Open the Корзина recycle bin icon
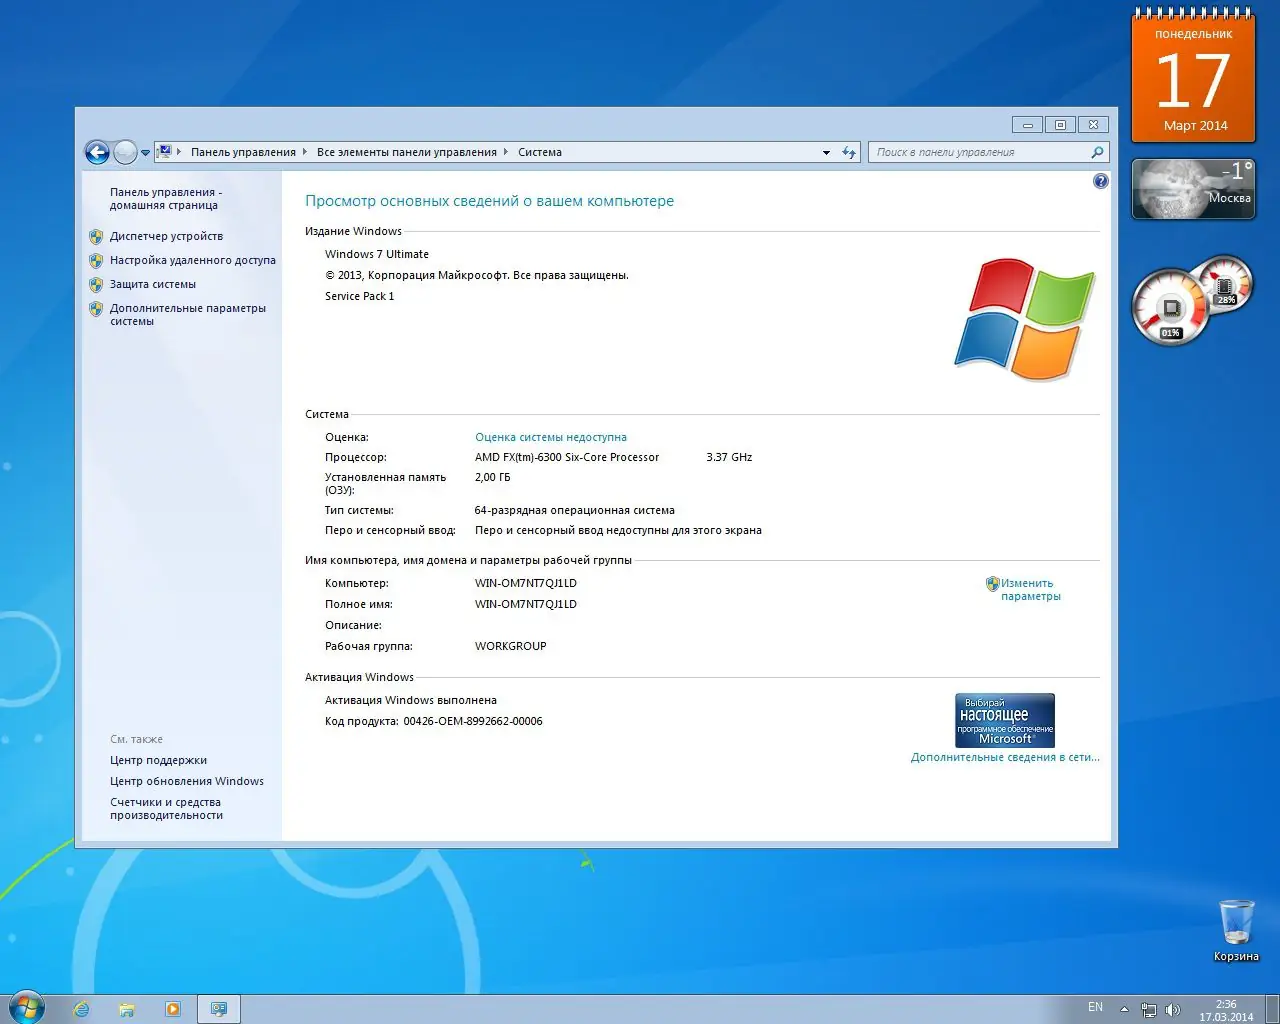The height and width of the screenshot is (1024, 1280). pyautogui.click(x=1236, y=930)
